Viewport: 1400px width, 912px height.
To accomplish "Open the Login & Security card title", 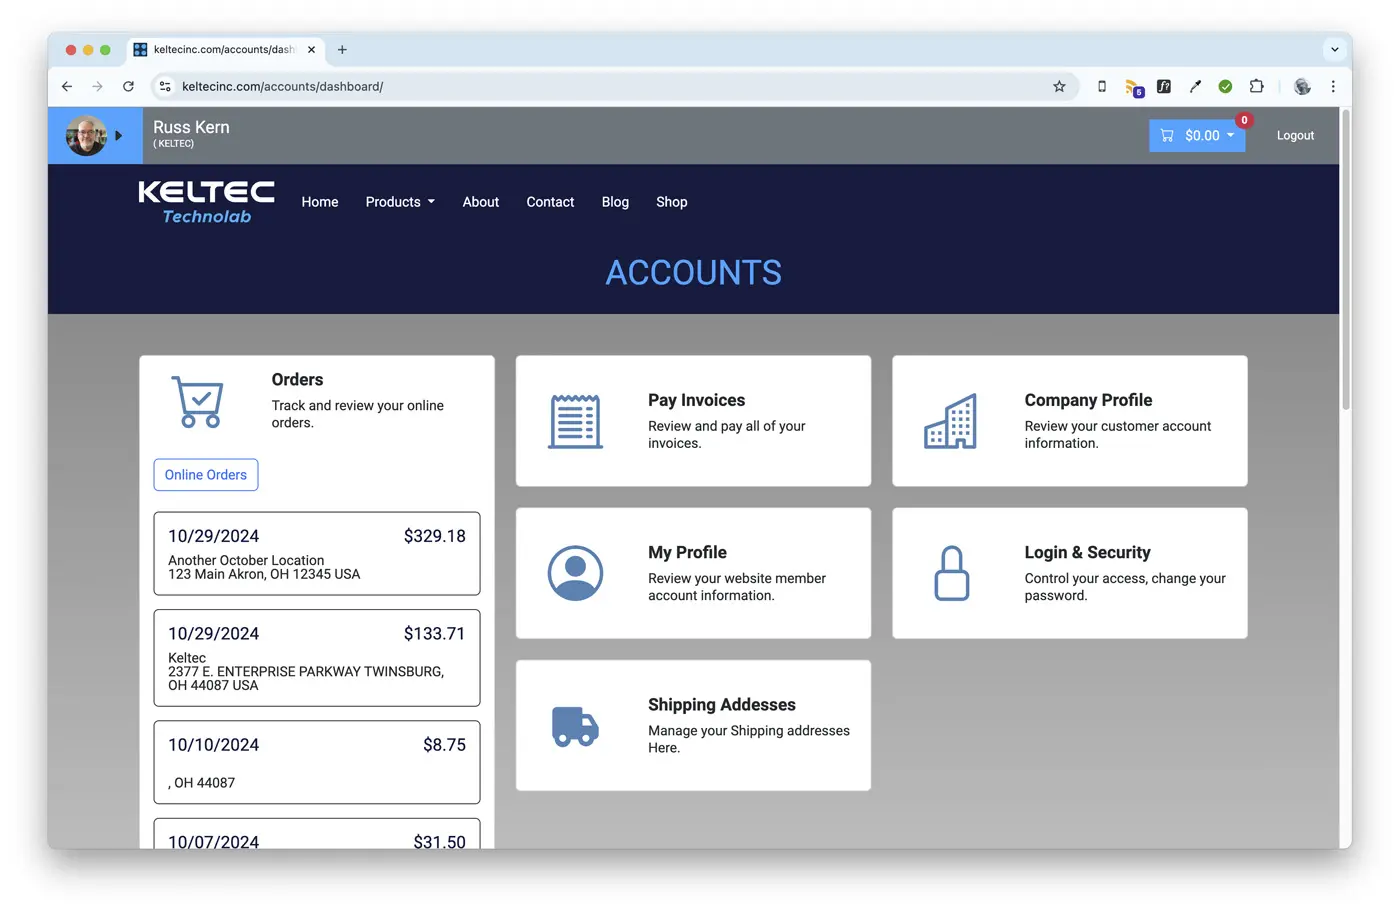I will [1087, 552].
